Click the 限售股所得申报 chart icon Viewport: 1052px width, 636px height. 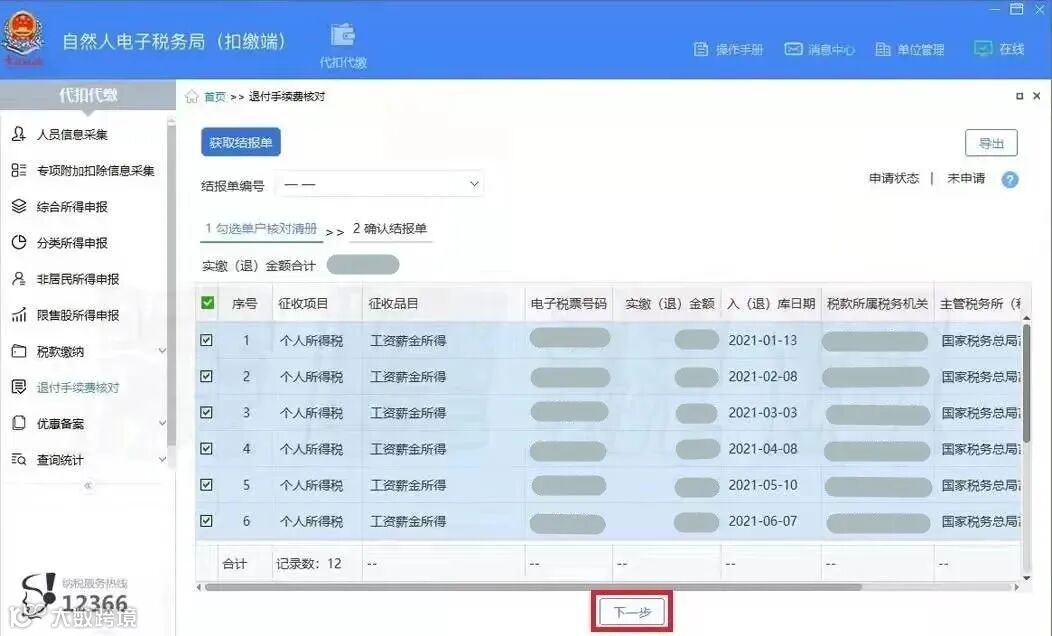19,315
